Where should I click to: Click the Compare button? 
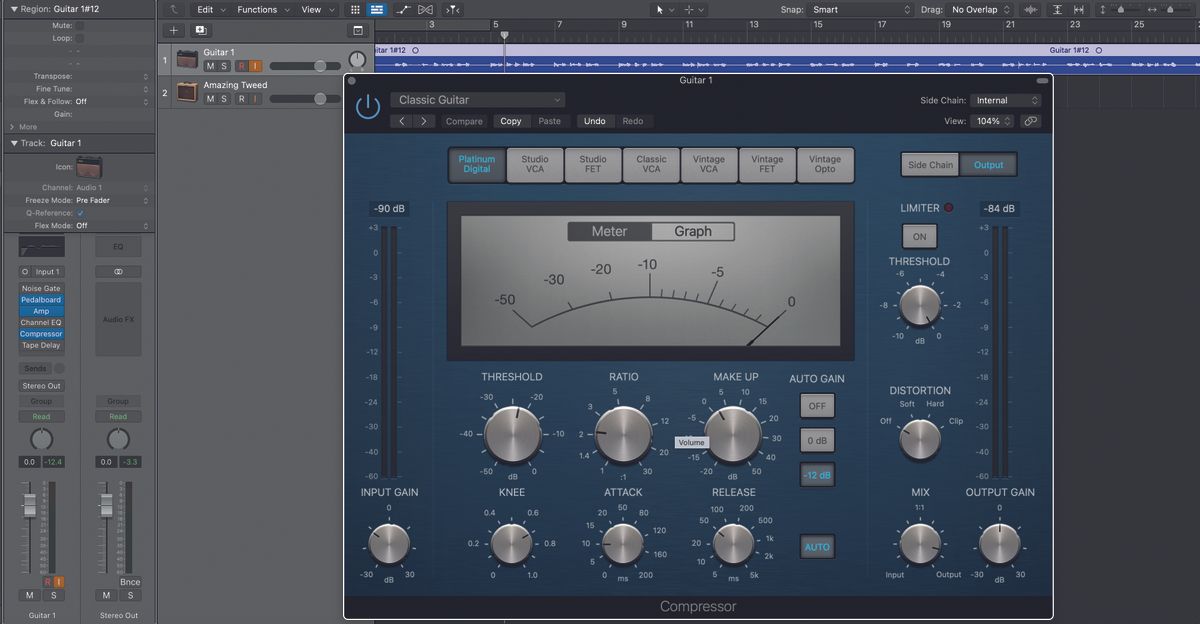463,120
